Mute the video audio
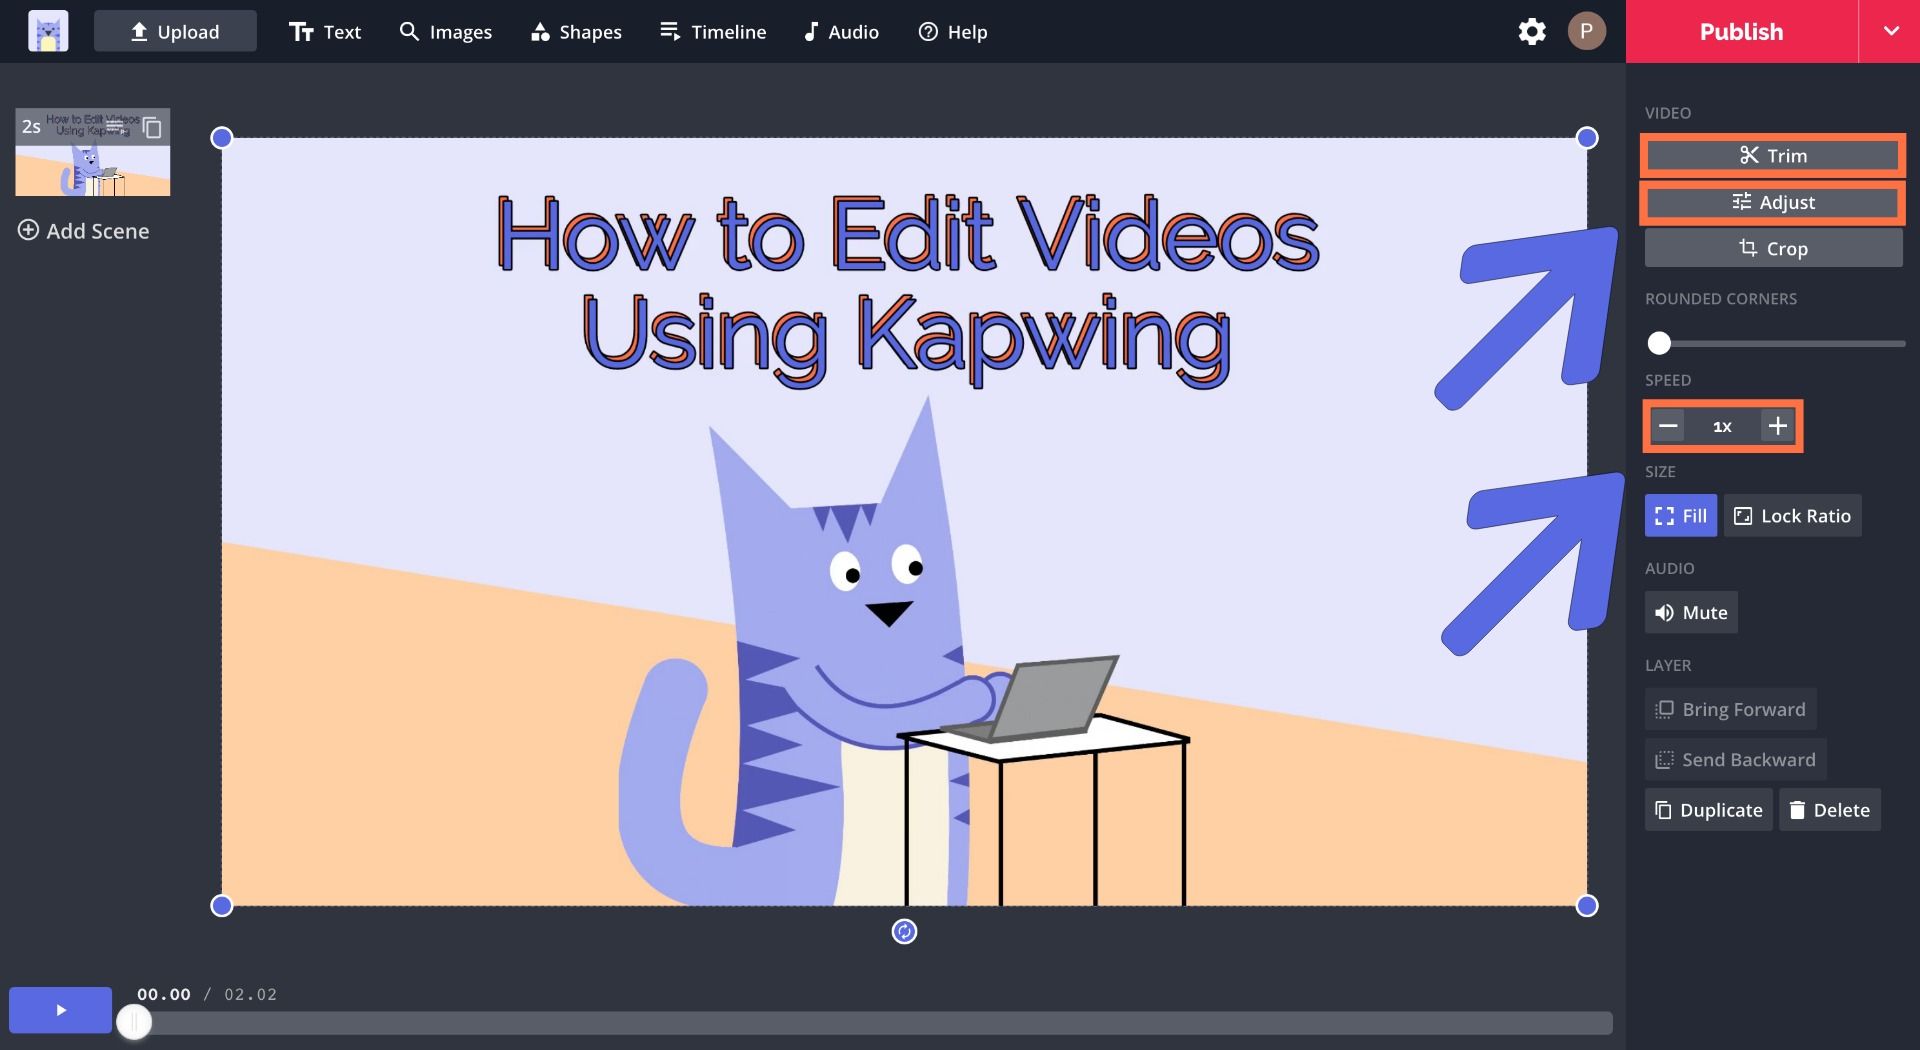Image resolution: width=1920 pixels, height=1050 pixels. 1691,613
